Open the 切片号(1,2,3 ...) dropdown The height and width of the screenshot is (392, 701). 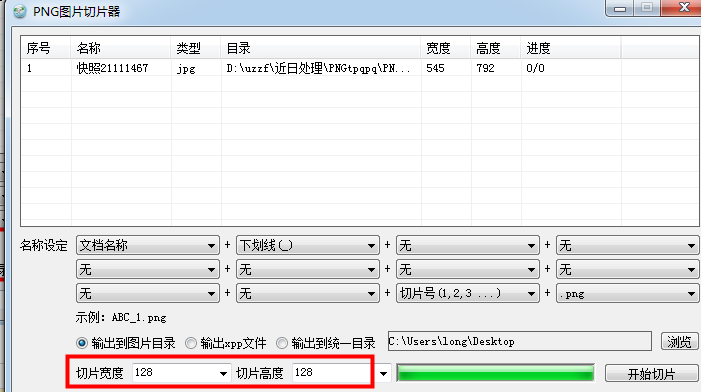[x=468, y=294]
